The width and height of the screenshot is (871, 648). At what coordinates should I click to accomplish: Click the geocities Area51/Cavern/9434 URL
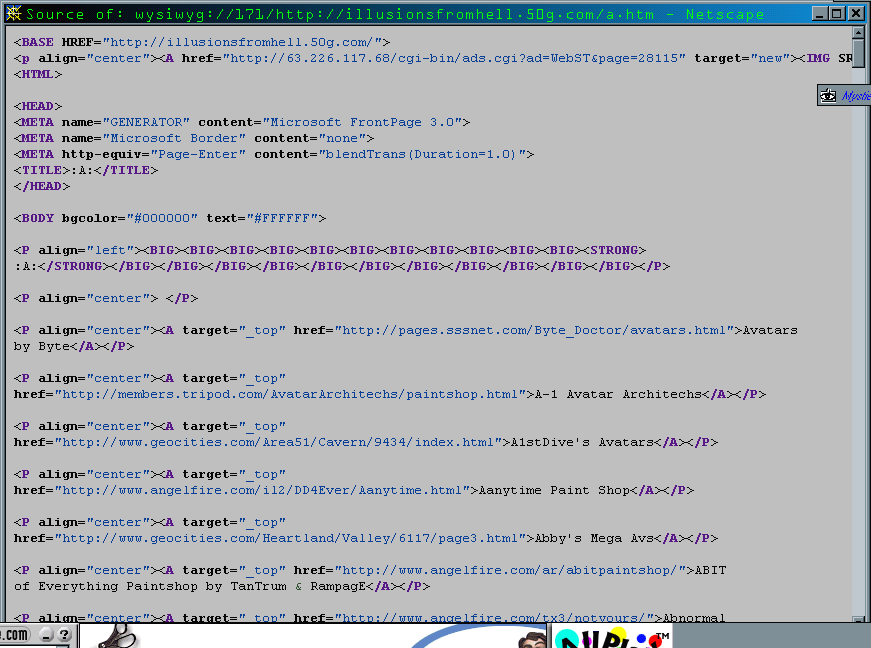pos(278,443)
